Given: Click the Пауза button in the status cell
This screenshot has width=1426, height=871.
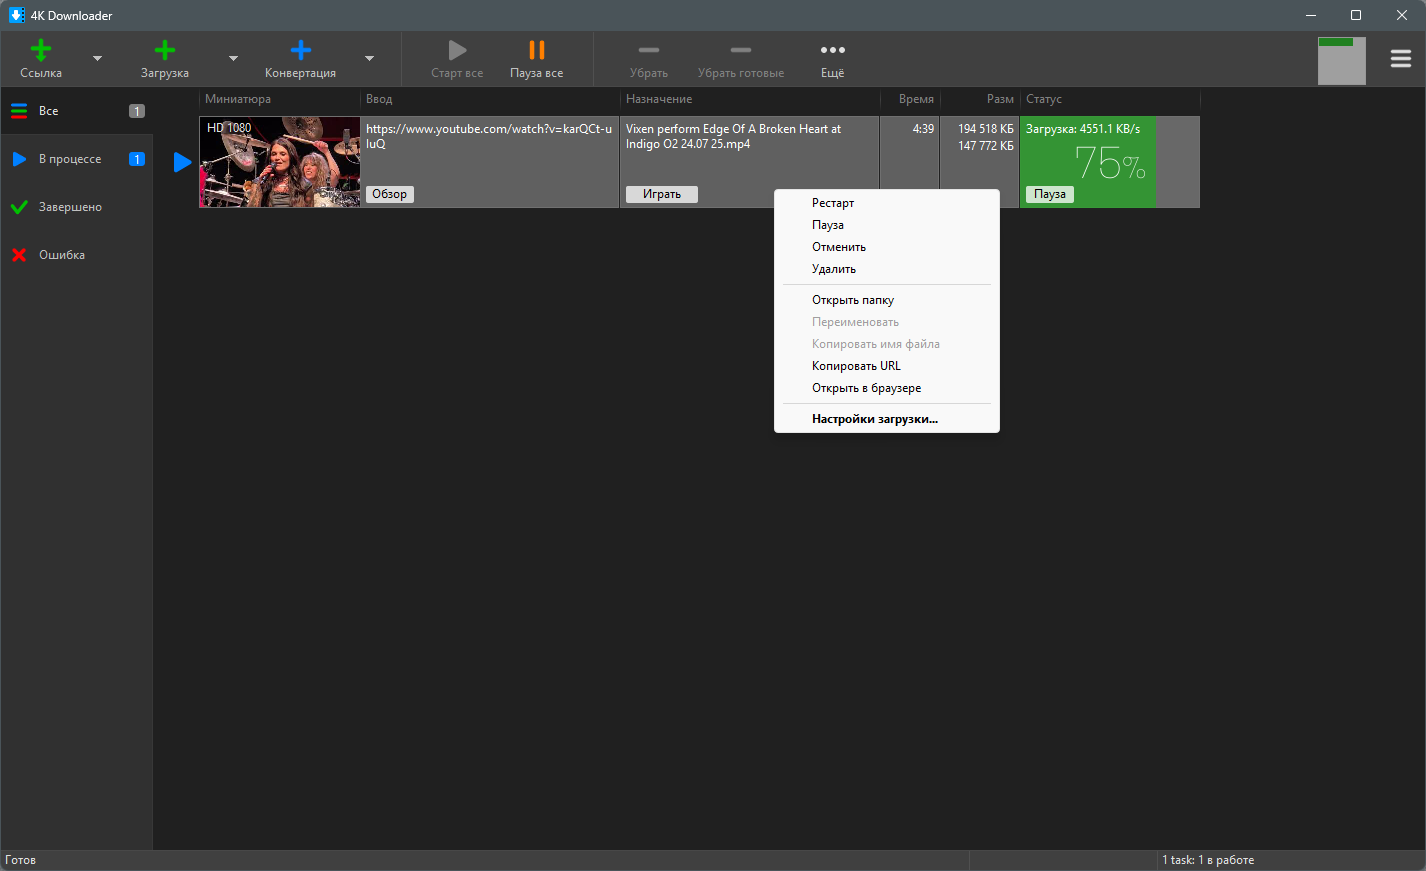Looking at the screenshot, I should [1049, 194].
